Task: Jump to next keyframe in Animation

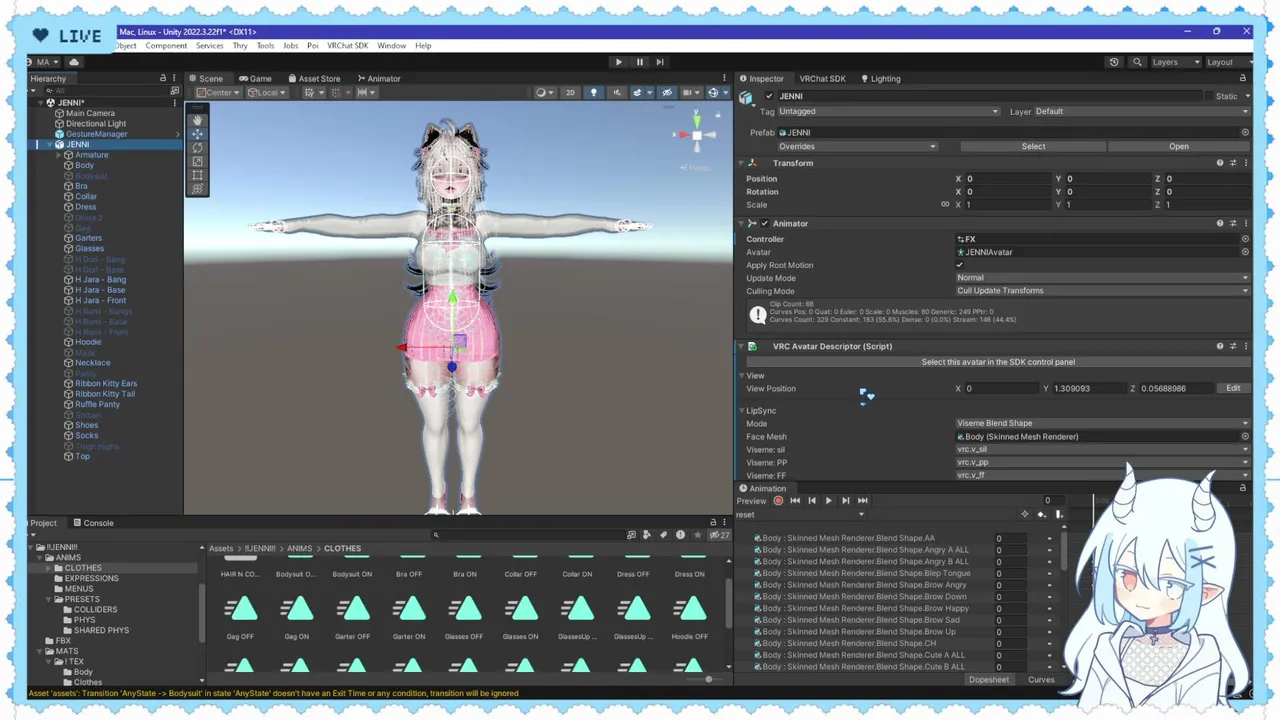Action: click(x=845, y=500)
